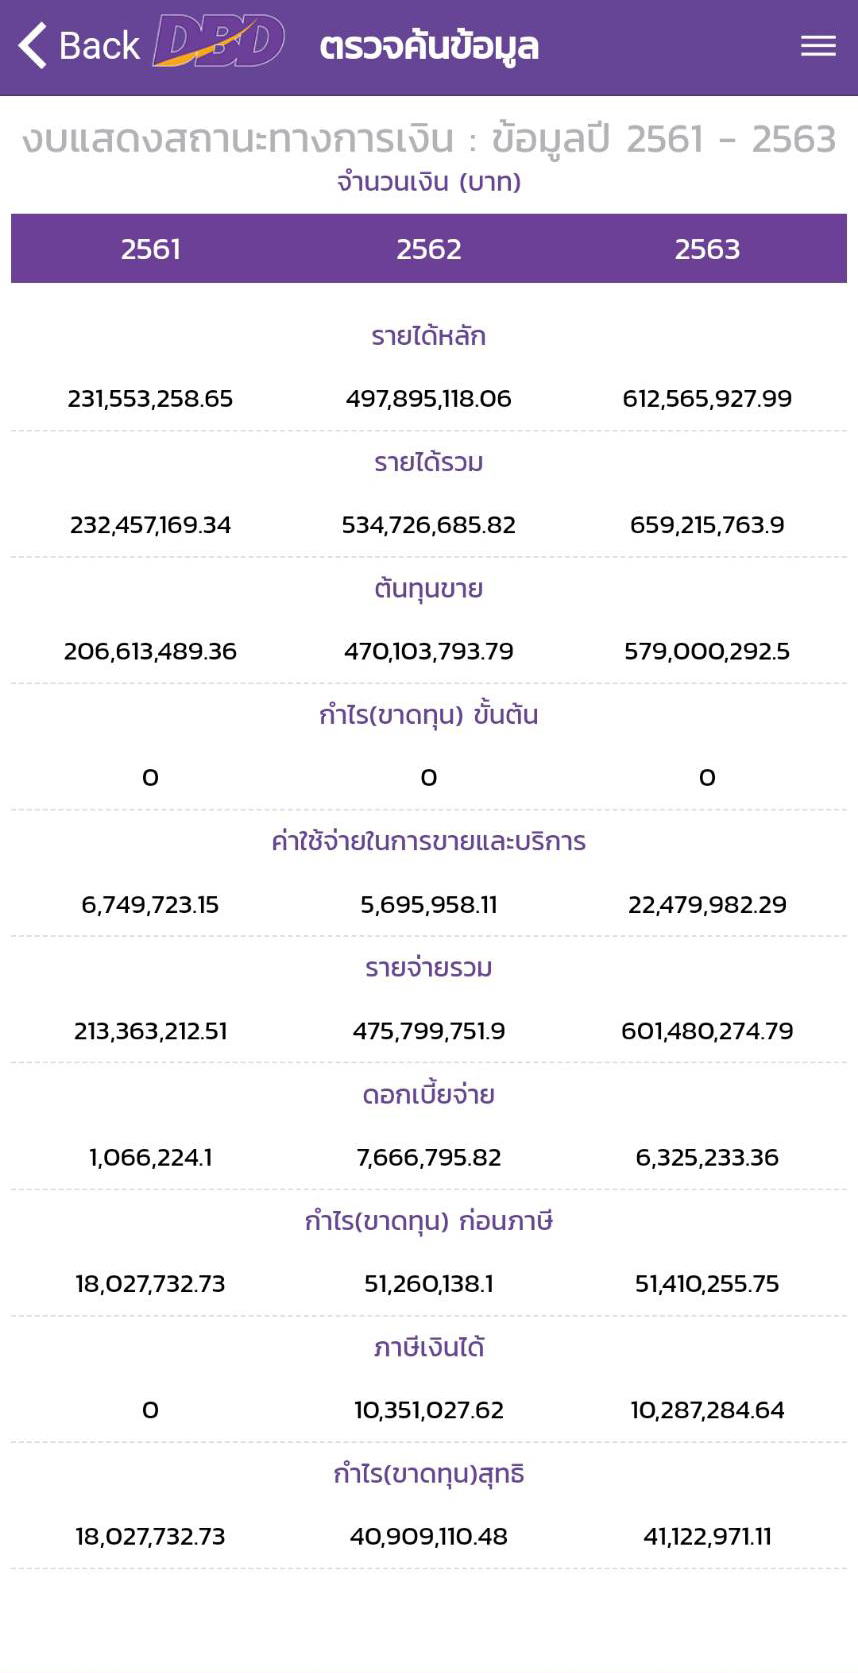Image resolution: width=858 pixels, height=1673 pixels.
Task: Click the จำนวนเงิน (บาท) subtitle
Action: [x=429, y=182]
